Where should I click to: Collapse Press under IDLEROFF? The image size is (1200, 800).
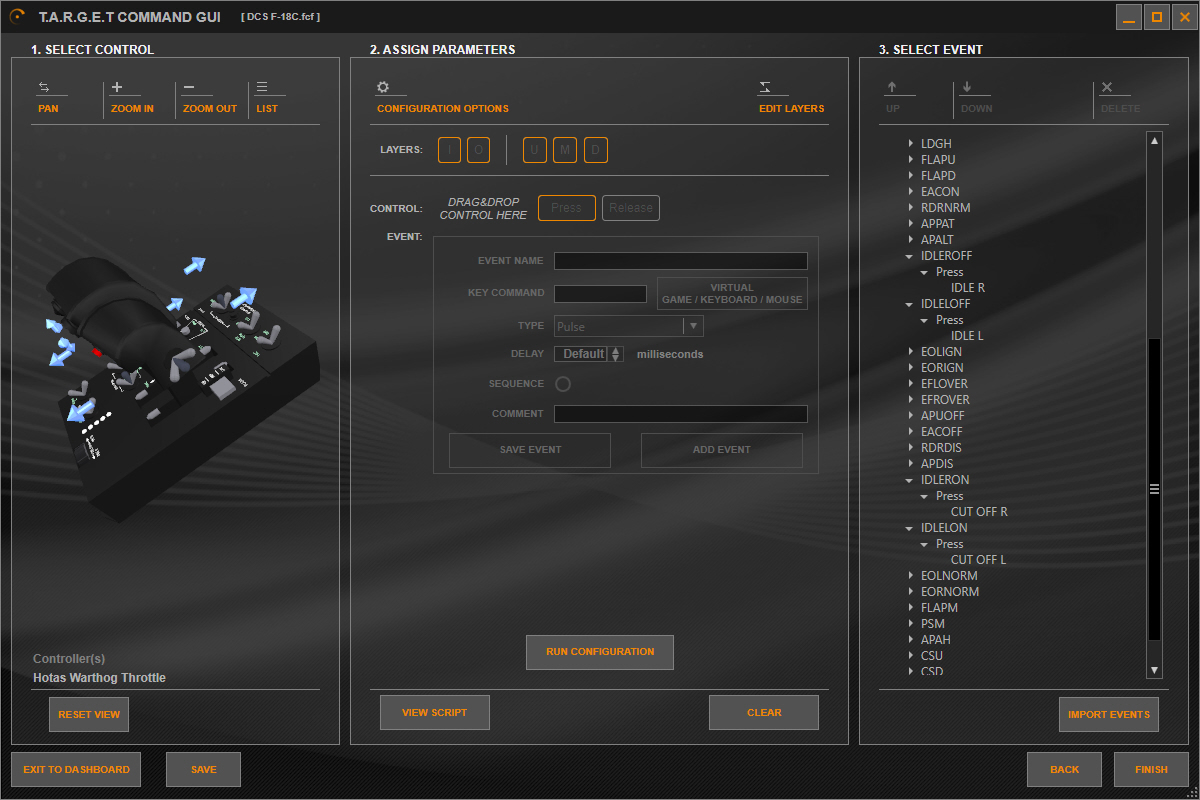point(925,272)
